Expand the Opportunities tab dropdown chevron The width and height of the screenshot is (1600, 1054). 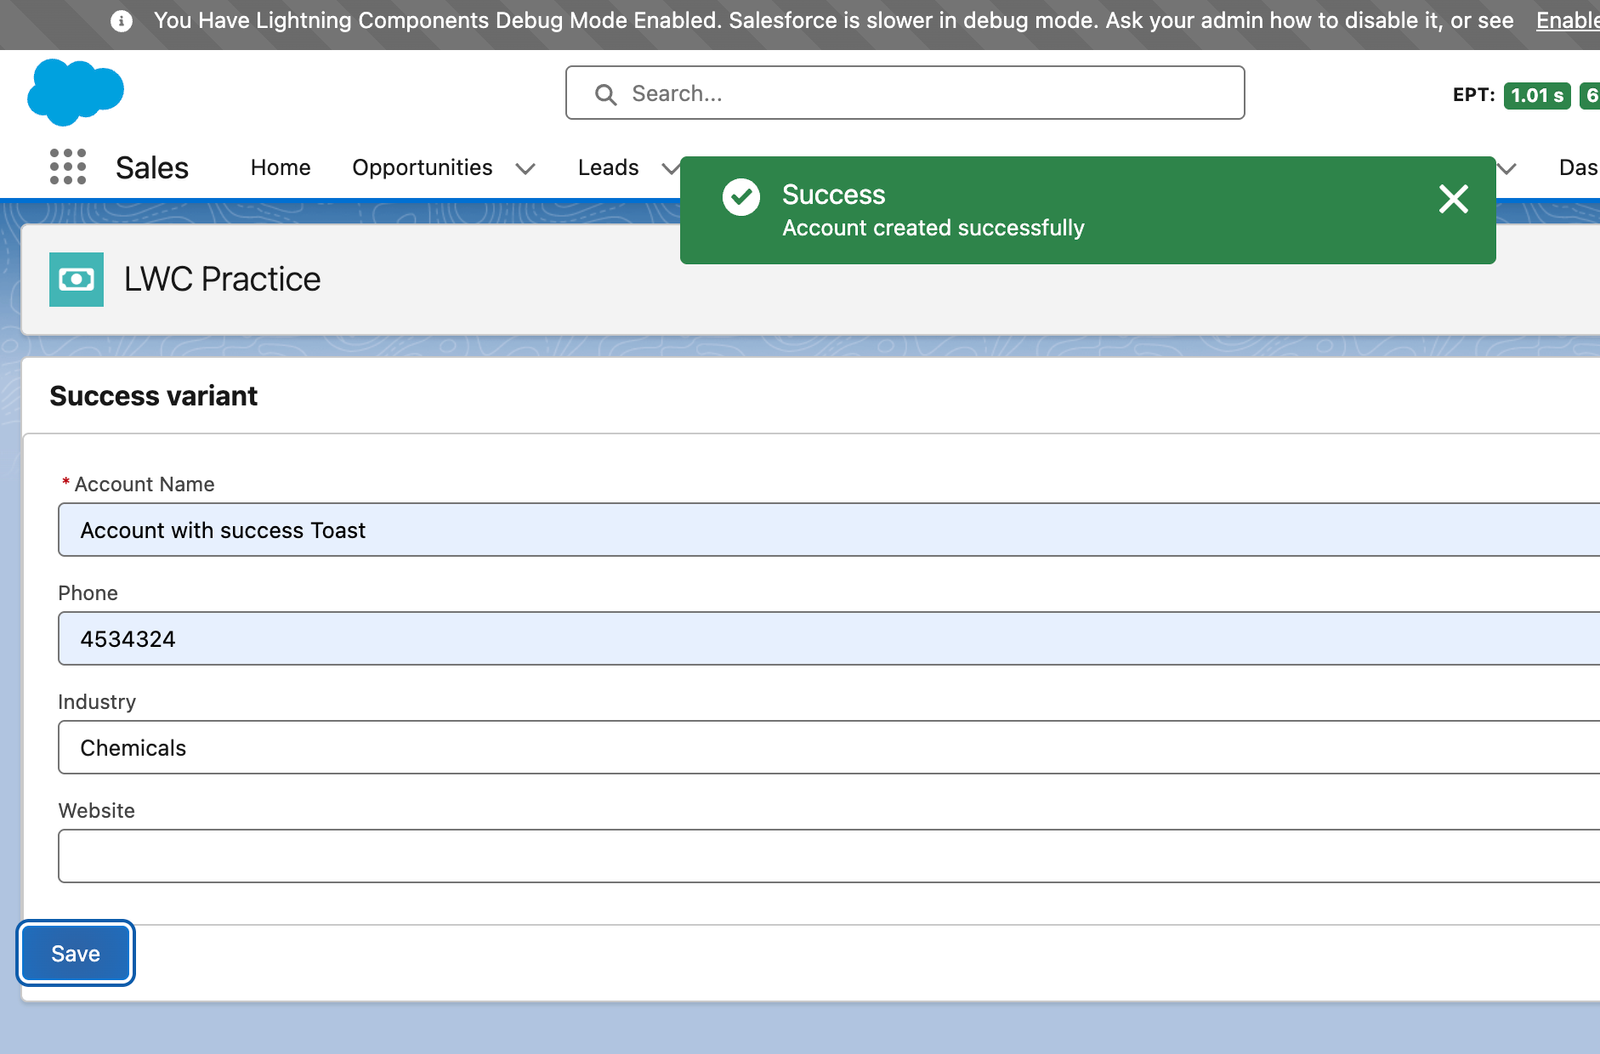pos(525,169)
